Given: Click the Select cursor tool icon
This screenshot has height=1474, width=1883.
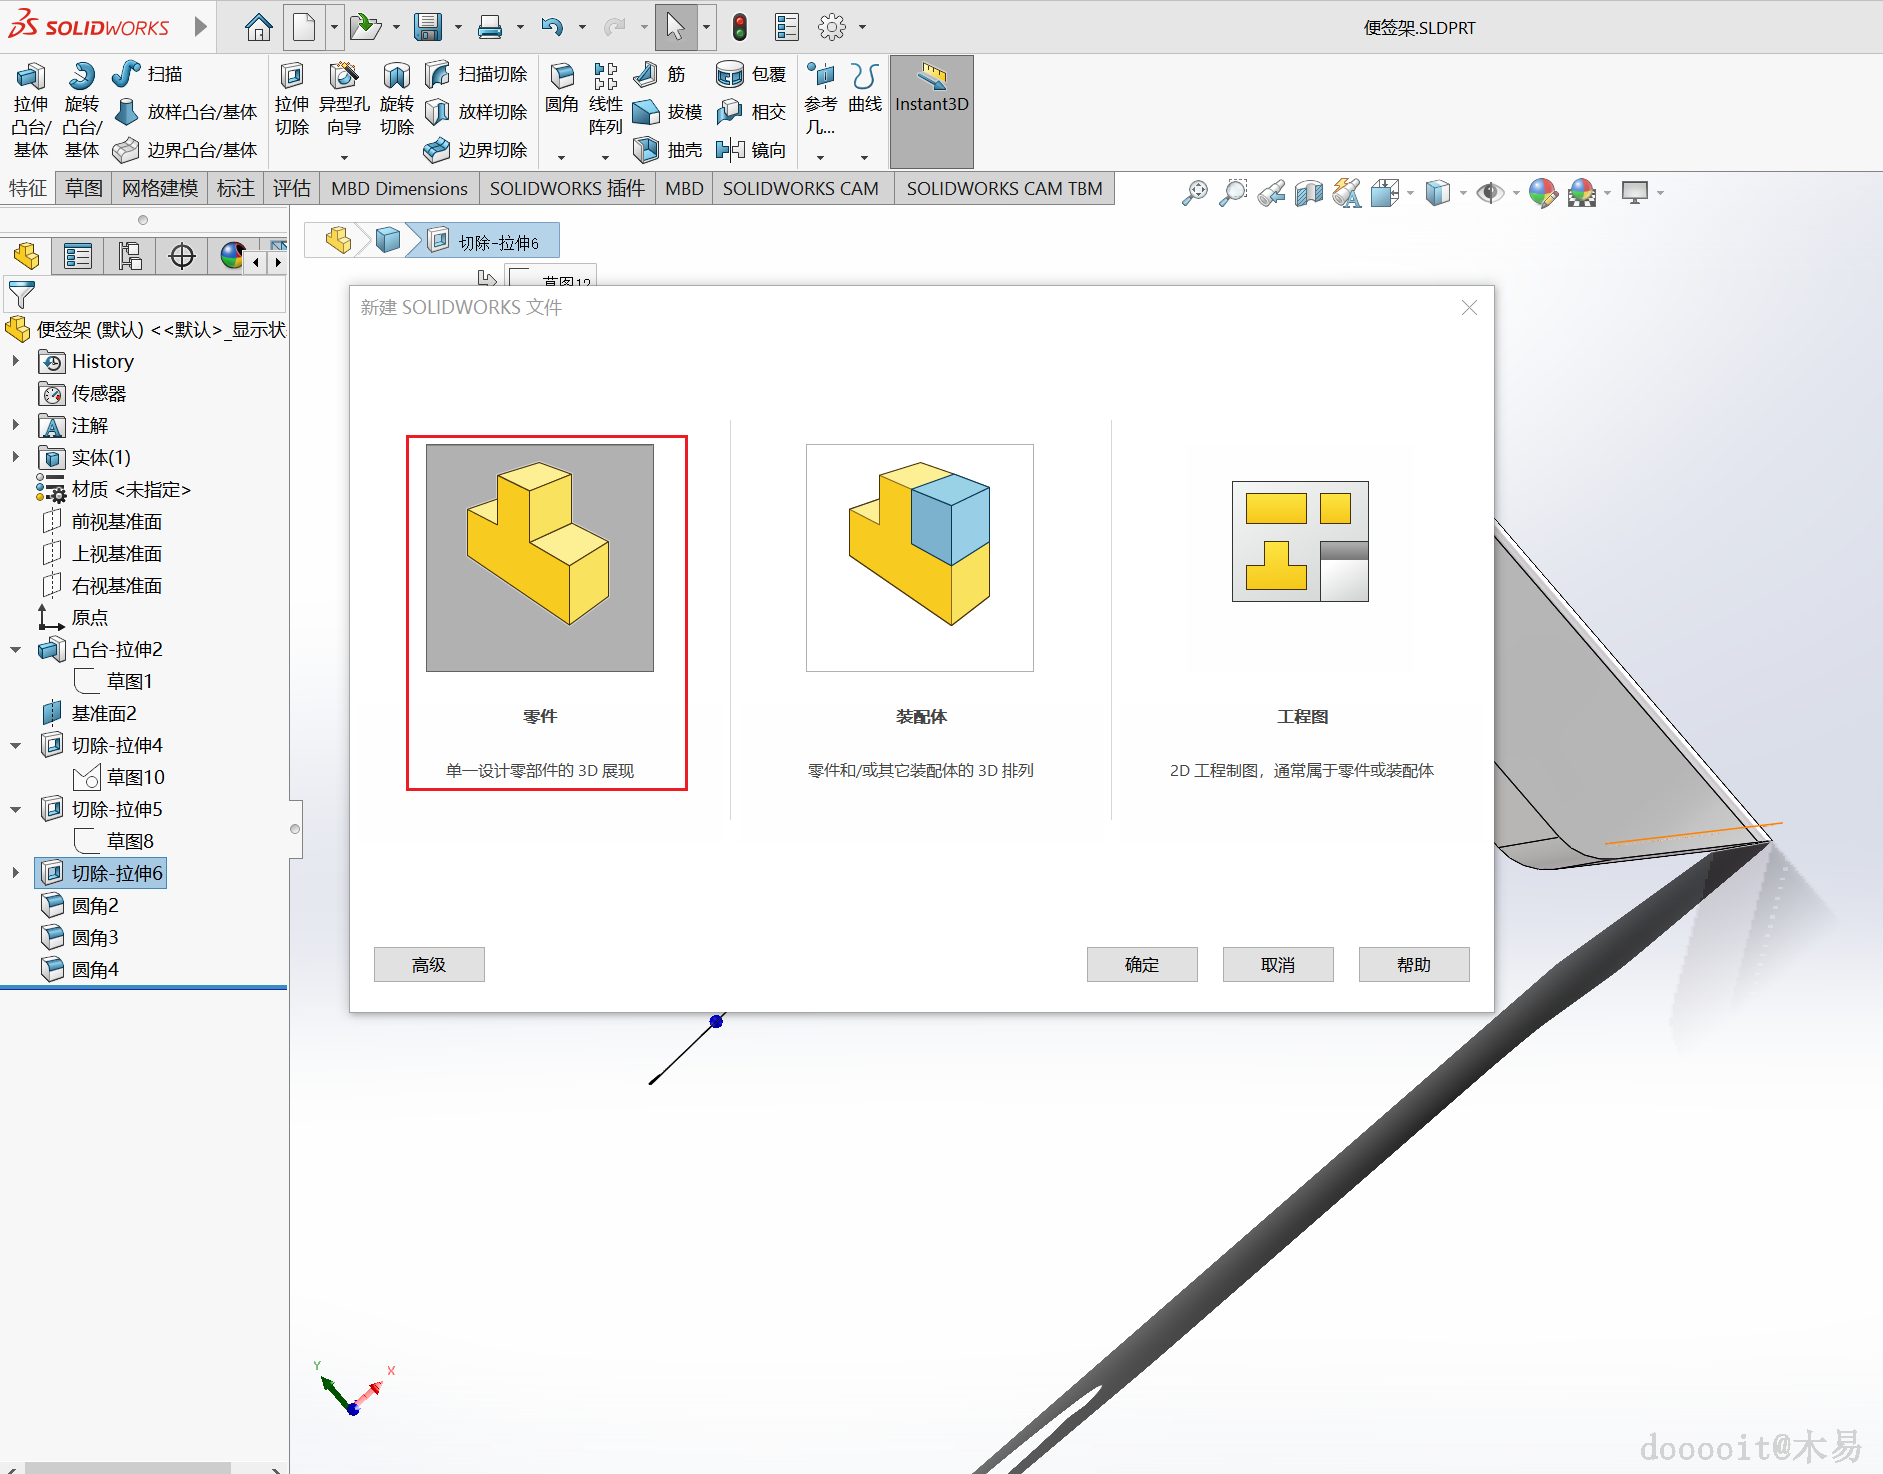Looking at the screenshot, I should coord(676,28).
